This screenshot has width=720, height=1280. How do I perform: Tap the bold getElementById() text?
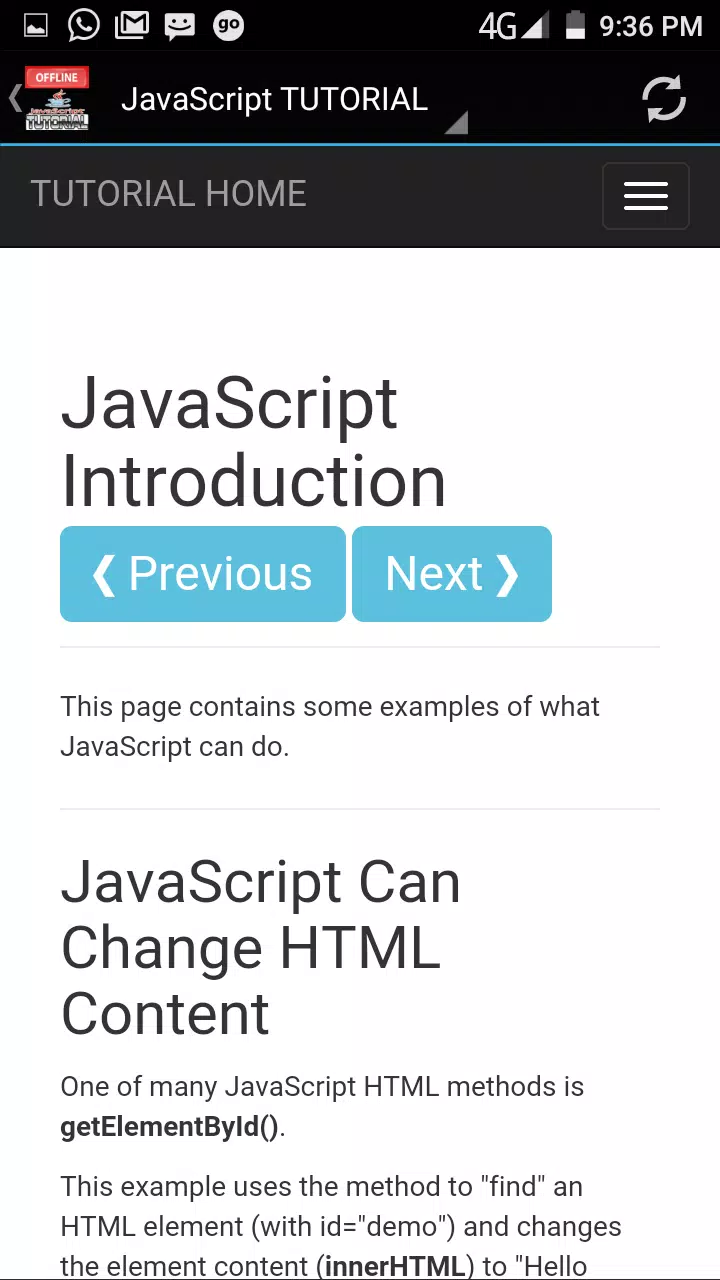click(170, 1127)
